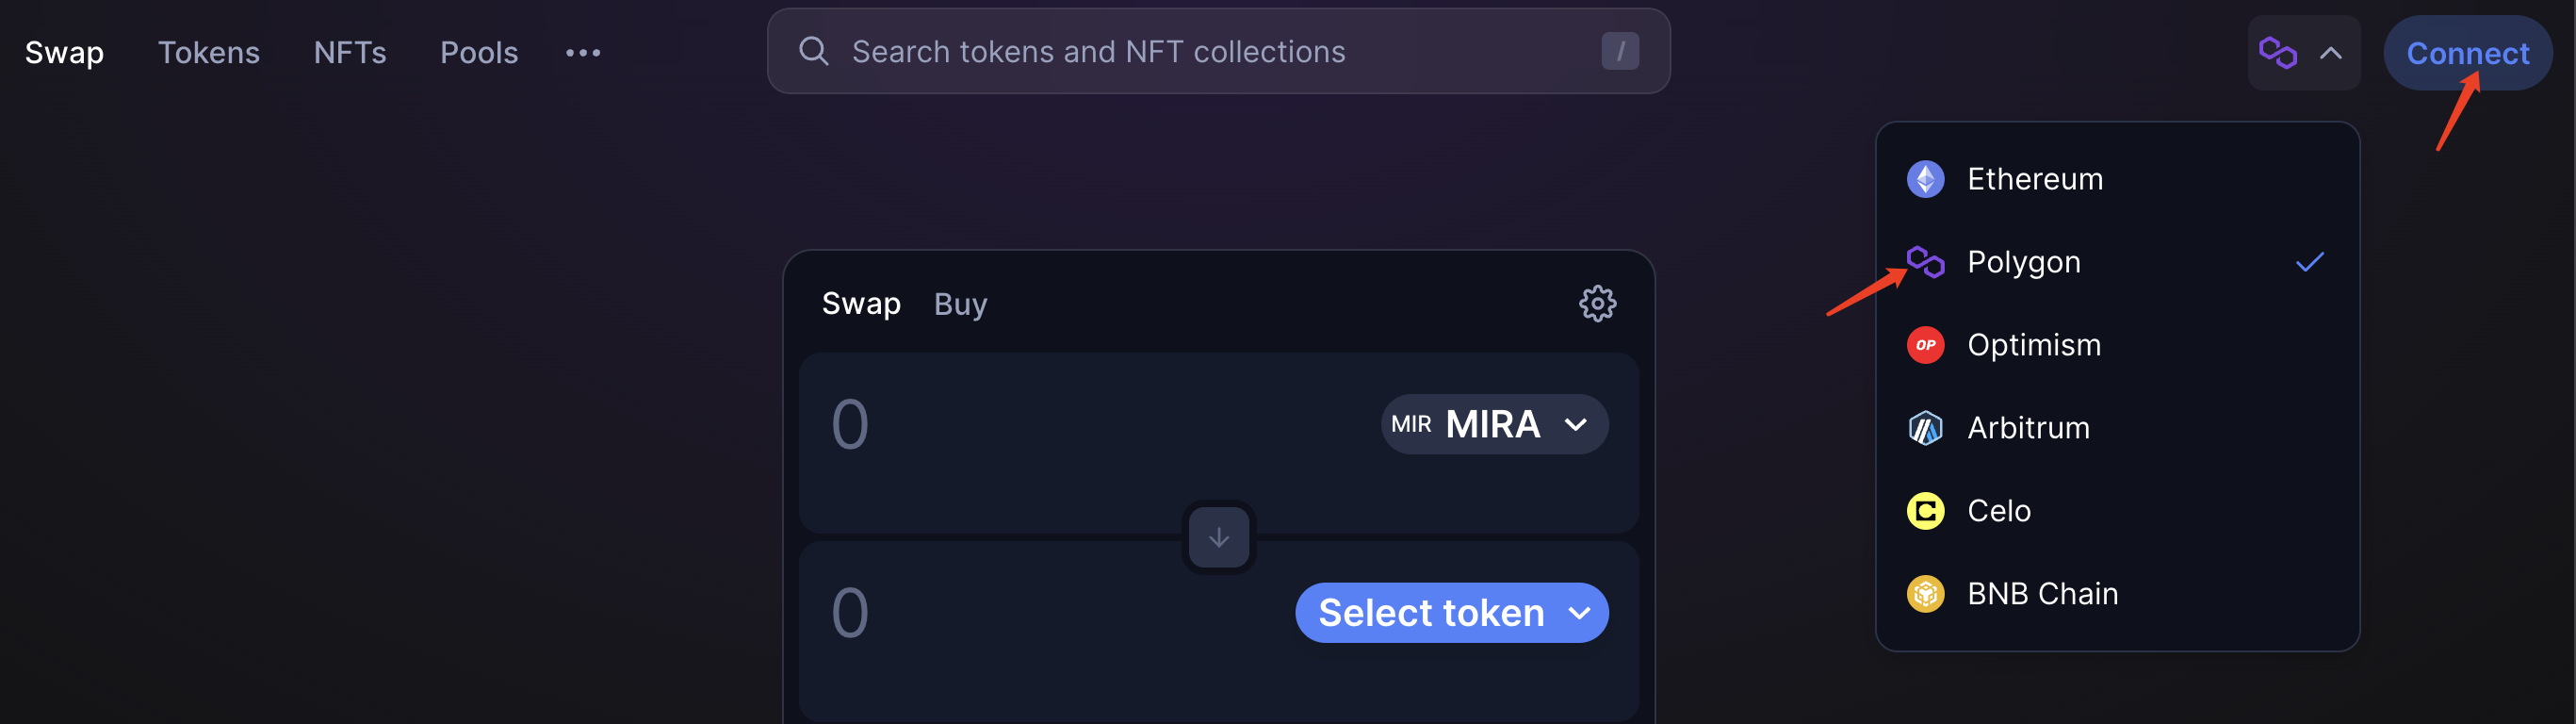Click the yellow Celo icon
2576x724 pixels.
click(1925, 511)
